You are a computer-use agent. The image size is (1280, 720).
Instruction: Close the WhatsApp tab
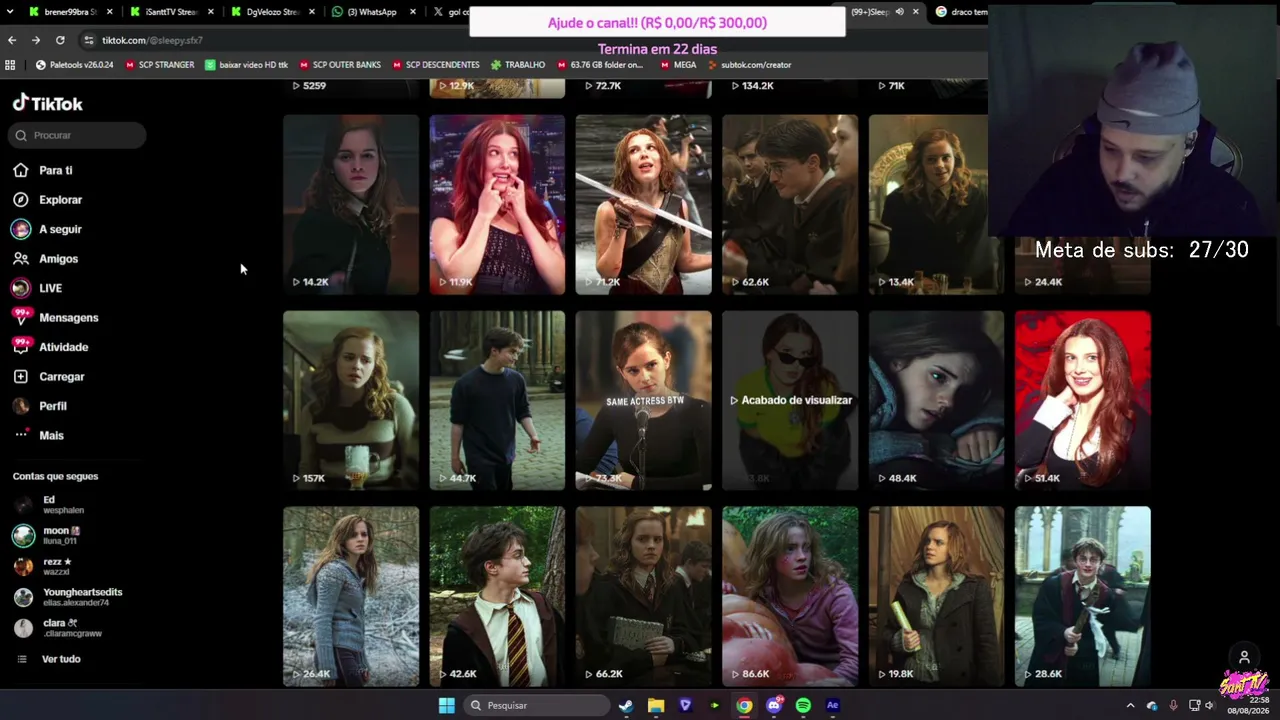413,12
